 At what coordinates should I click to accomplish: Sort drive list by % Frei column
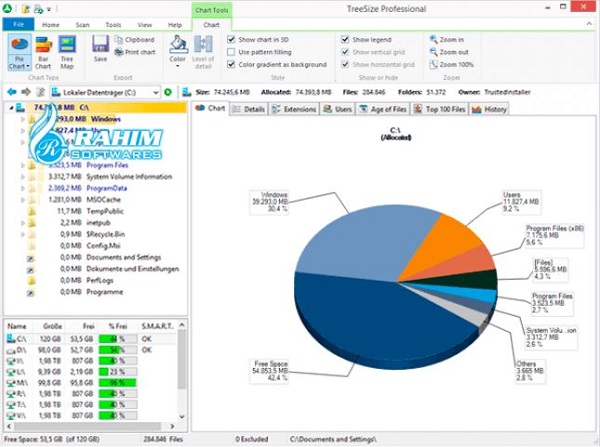tap(118, 326)
